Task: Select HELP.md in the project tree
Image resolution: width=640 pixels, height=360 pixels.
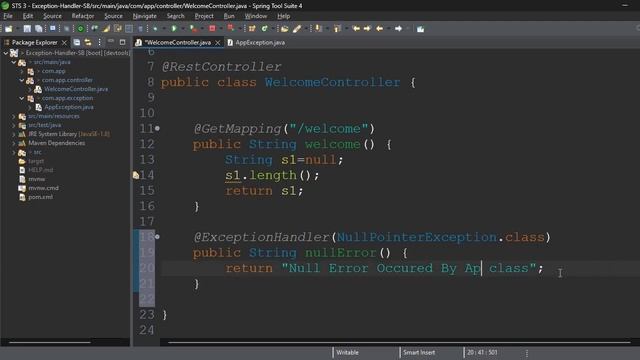Action: tap(40, 170)
